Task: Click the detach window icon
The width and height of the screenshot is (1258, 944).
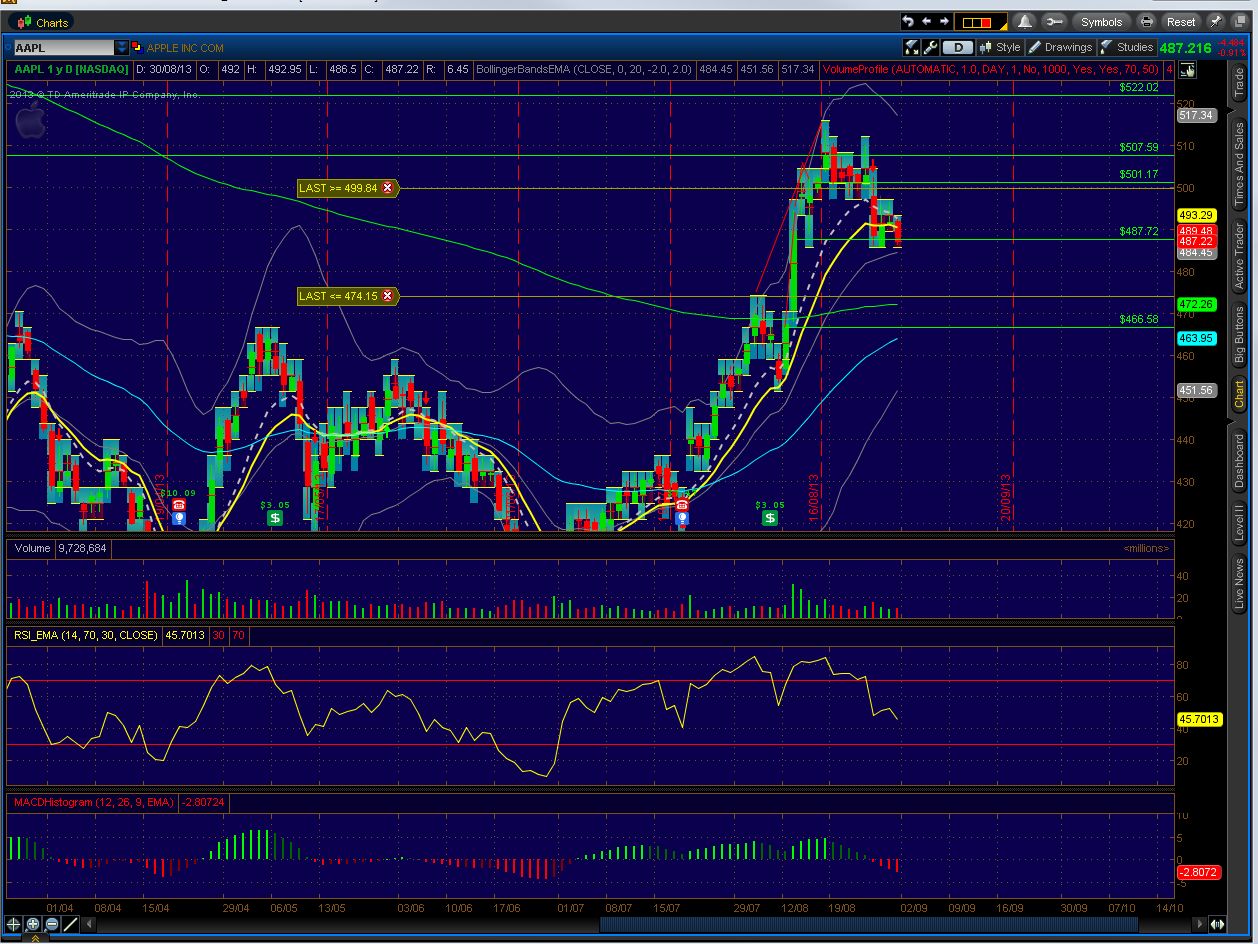Action: (1240, 22)
